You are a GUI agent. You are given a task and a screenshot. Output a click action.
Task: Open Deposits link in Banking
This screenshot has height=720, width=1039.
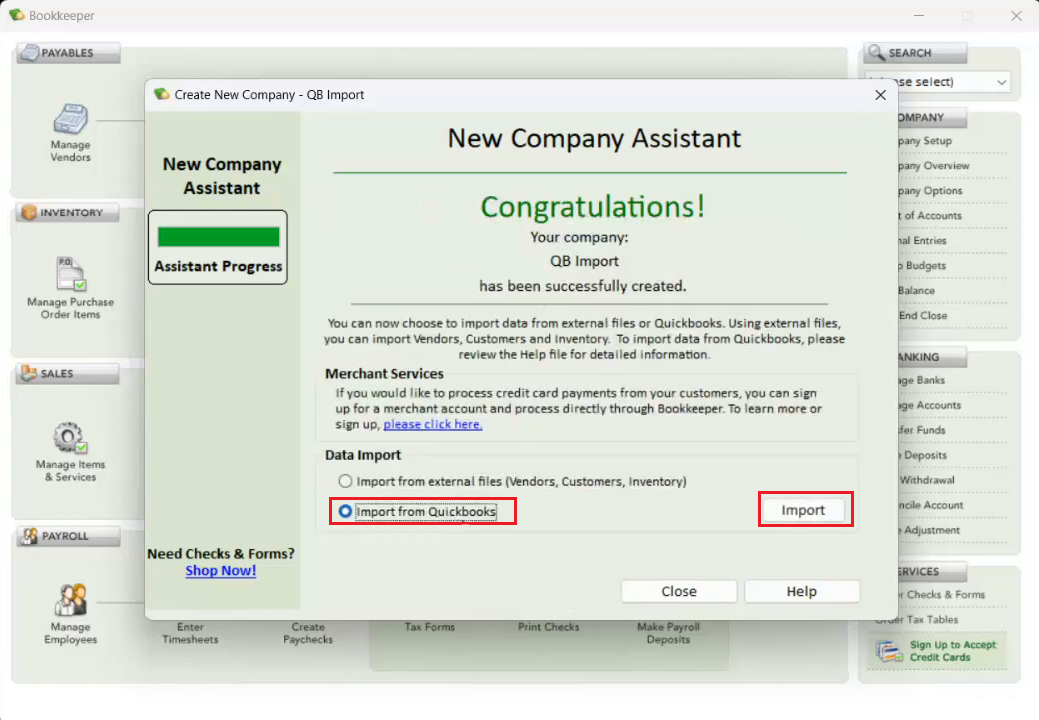(923, 455)
